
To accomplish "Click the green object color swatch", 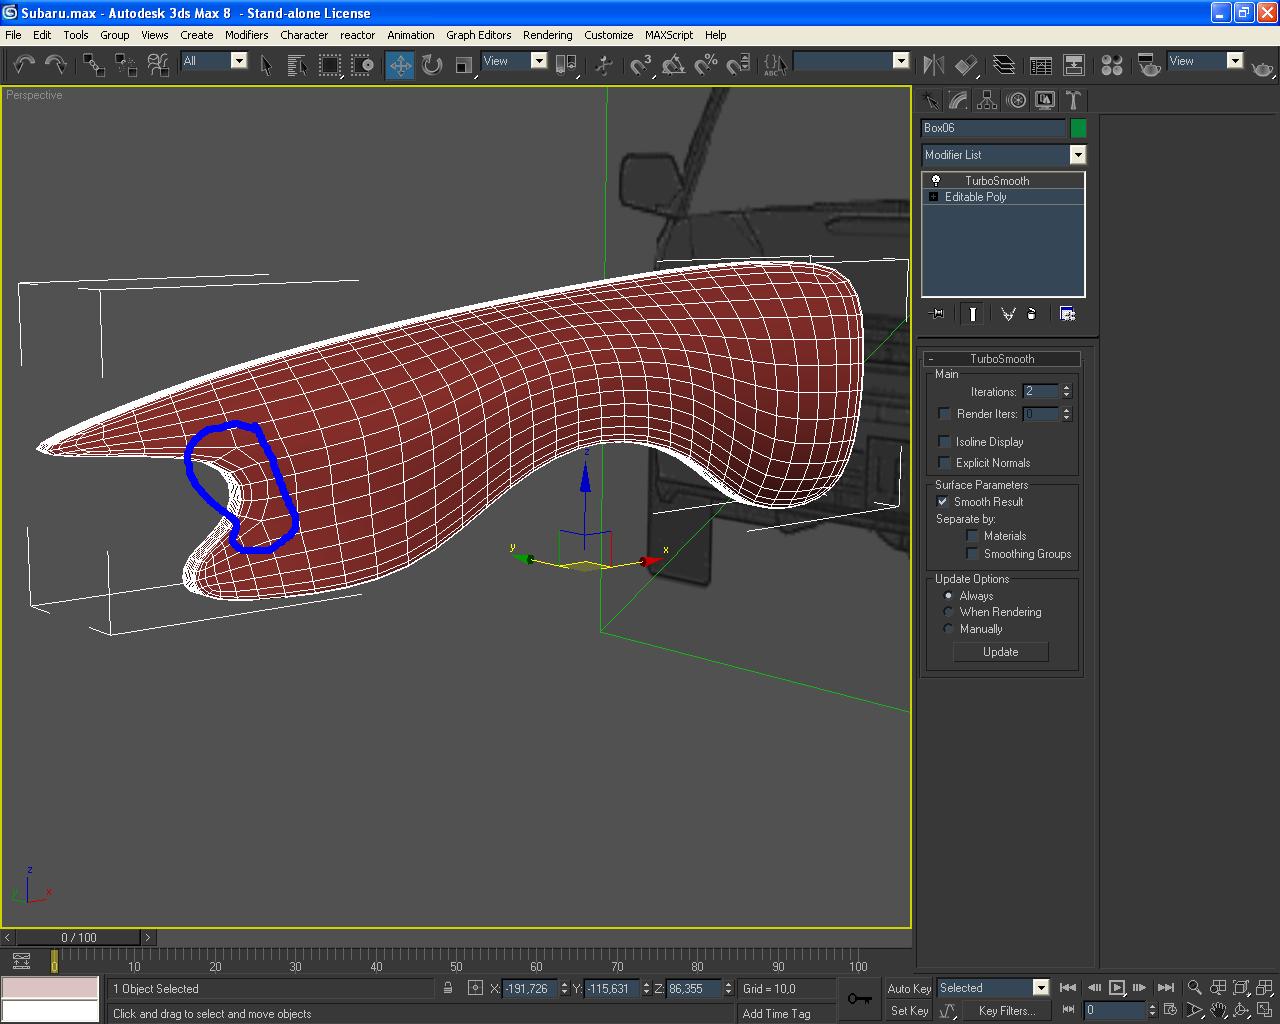I will [x=1078, y=128].
